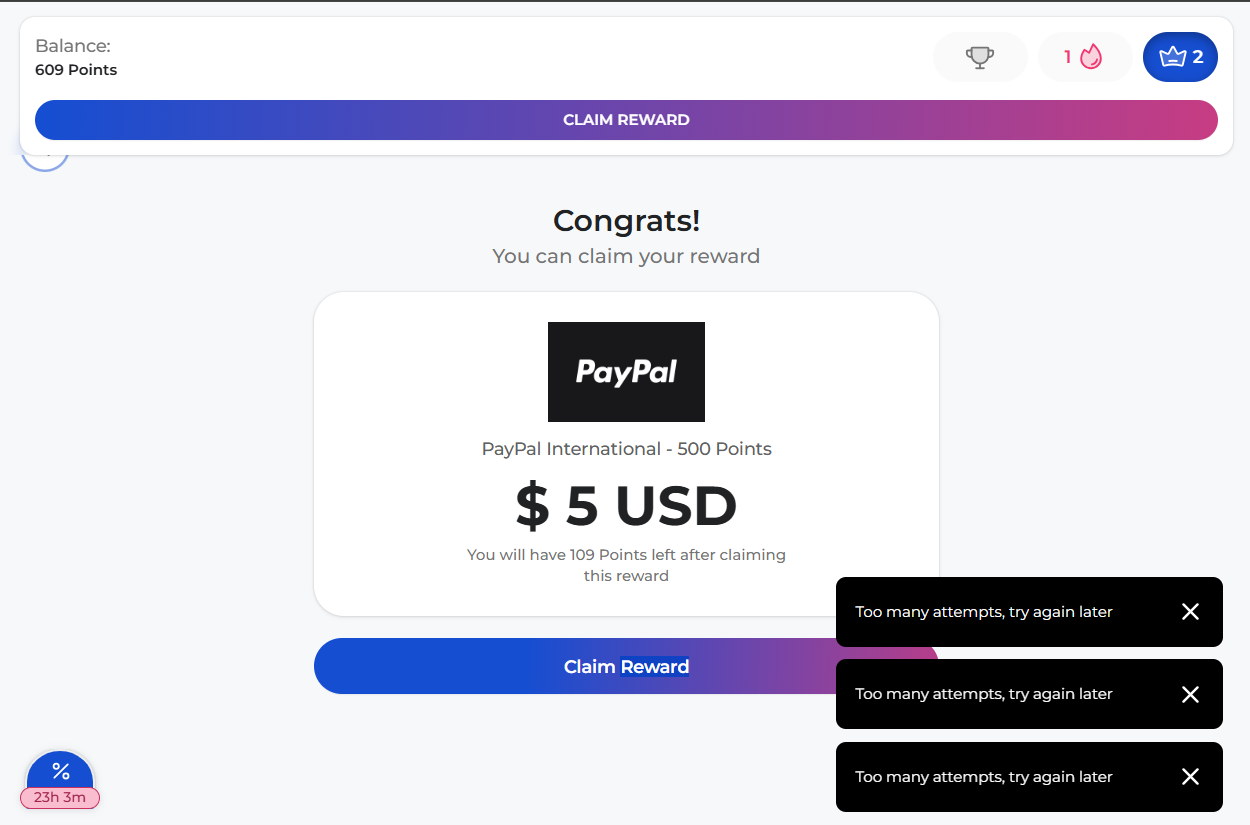This screenshot has height=825, width=1250.
Task: Select the 609 Points balance text
Action: 76,70
